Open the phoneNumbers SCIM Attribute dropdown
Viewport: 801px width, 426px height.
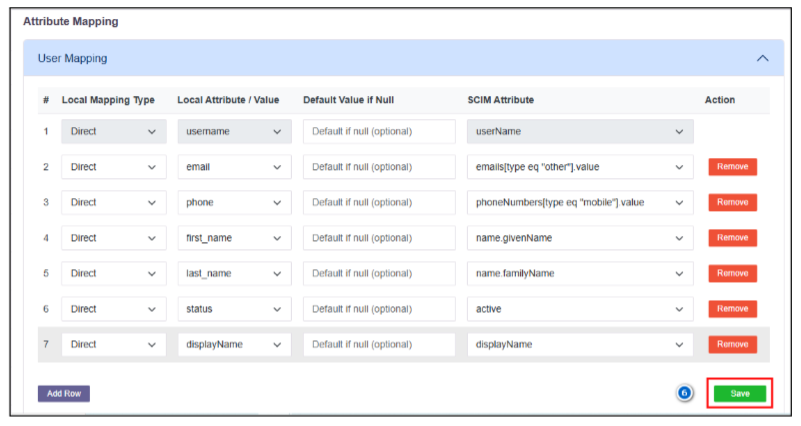point(579,202)
